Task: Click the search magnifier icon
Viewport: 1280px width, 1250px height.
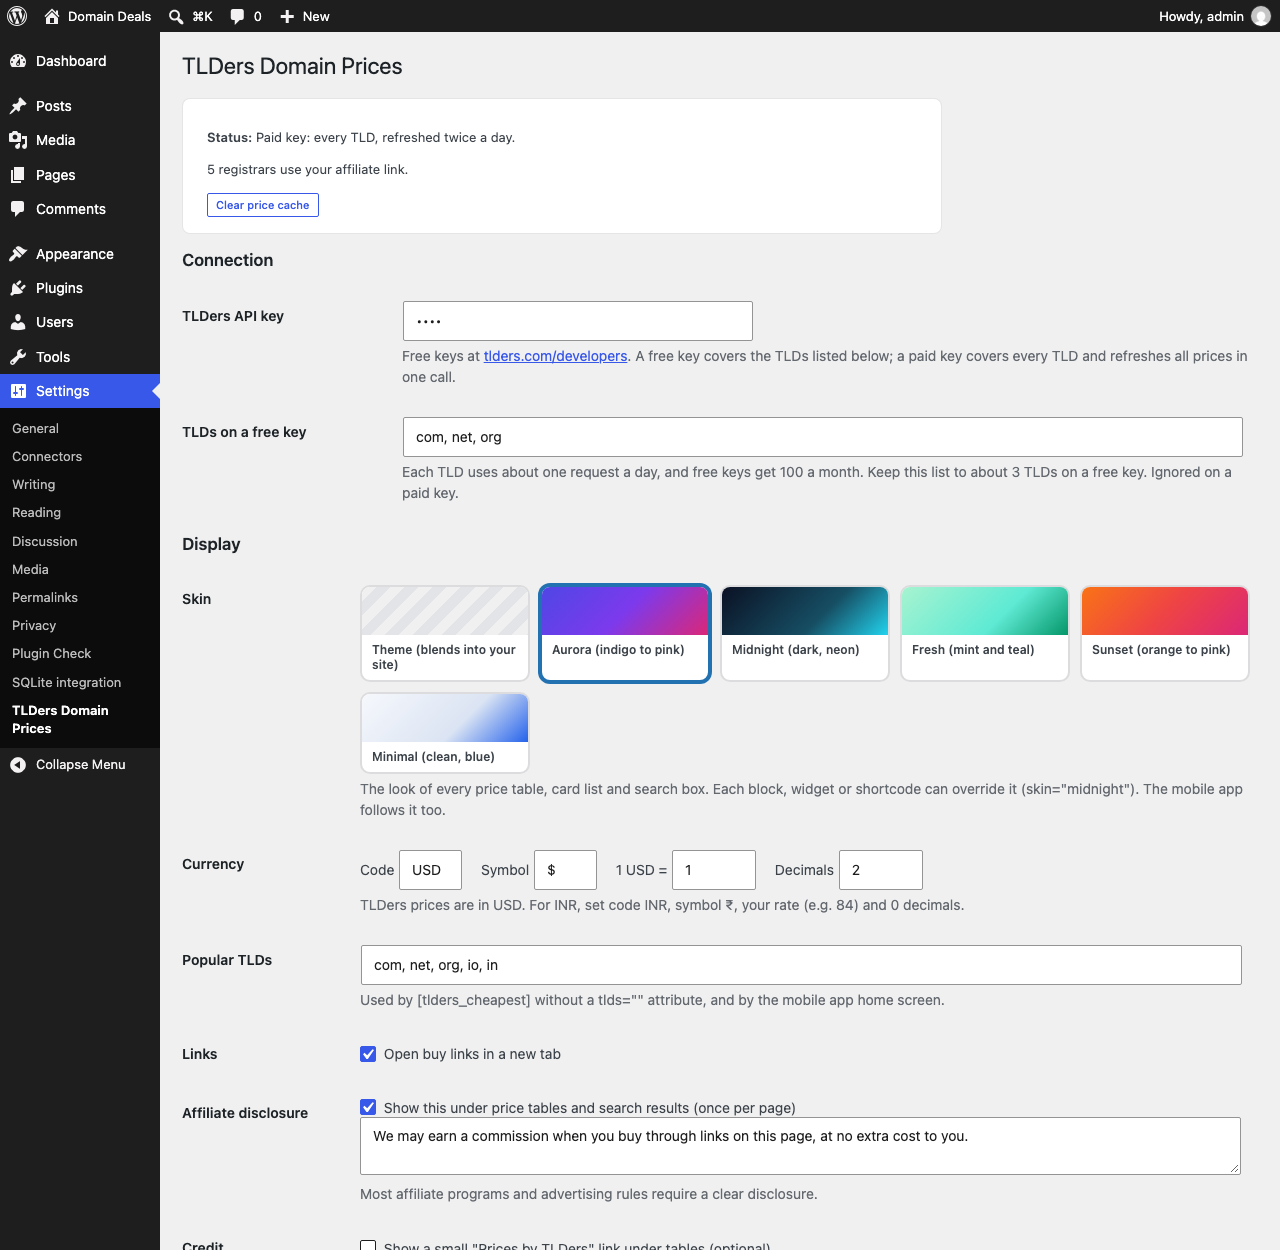Action: (x=176, y=16)
